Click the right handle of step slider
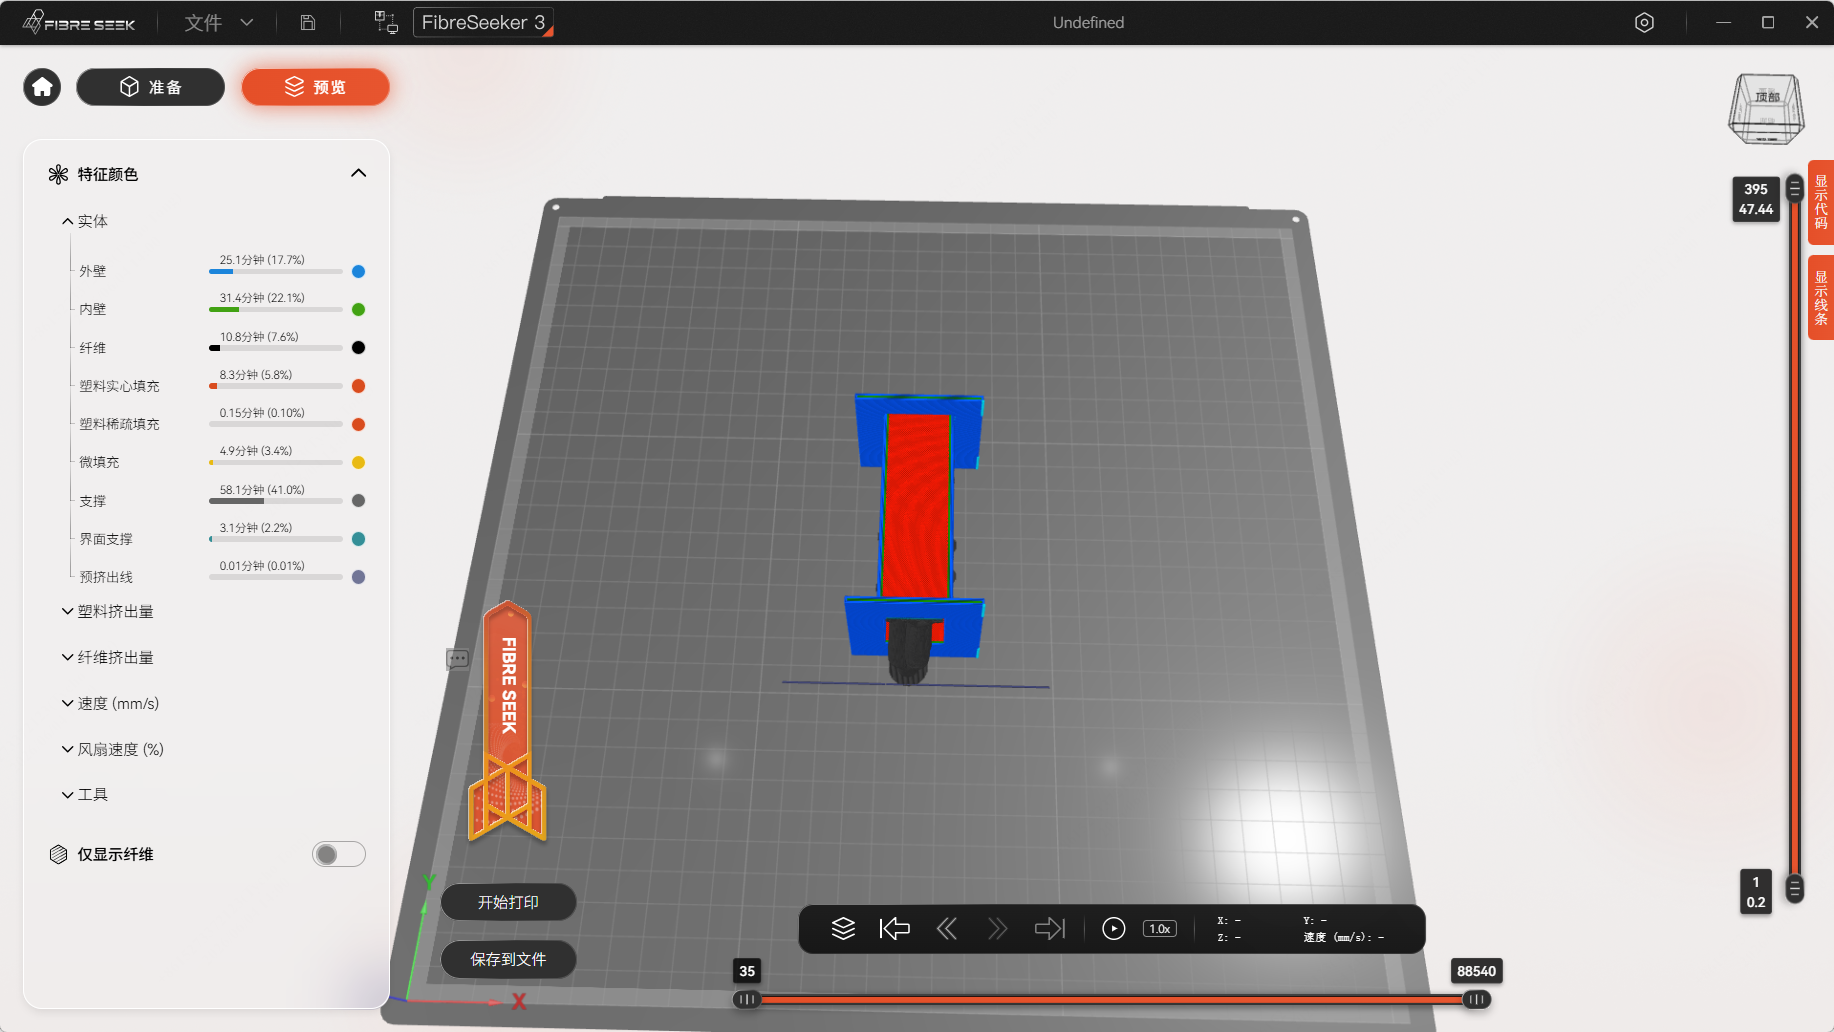Viewport: 1834px width, 1032px height. pyautogui.click(x=1476, y=999)
